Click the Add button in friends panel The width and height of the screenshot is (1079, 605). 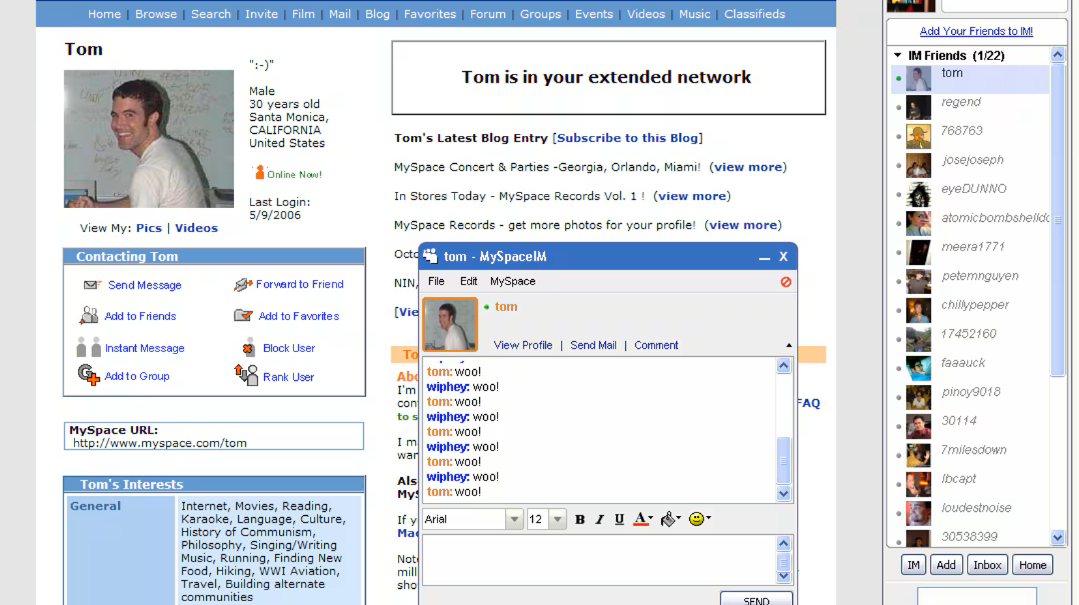click(946, 565)
